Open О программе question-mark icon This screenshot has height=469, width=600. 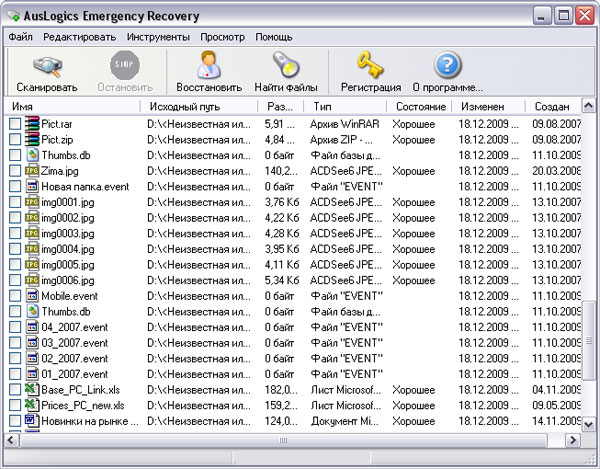click(x=447, y=65)
